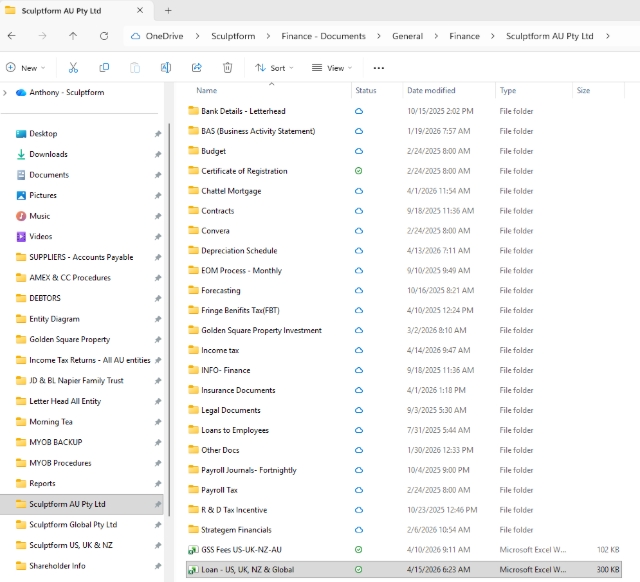Click the sidebar vertical scrollbar
Image resolution: width=640 pixels, height=582 pixels.
[x=169, y=319]
